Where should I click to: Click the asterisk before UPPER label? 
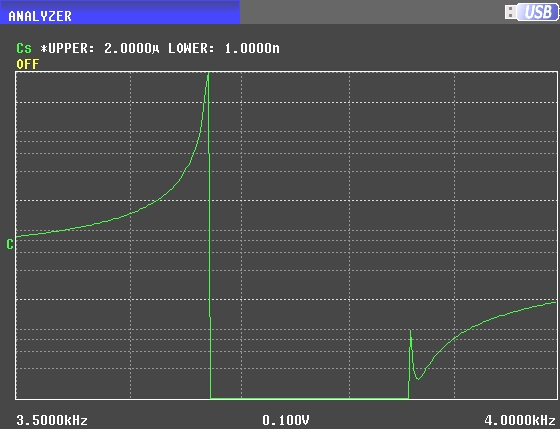point(44,48)
